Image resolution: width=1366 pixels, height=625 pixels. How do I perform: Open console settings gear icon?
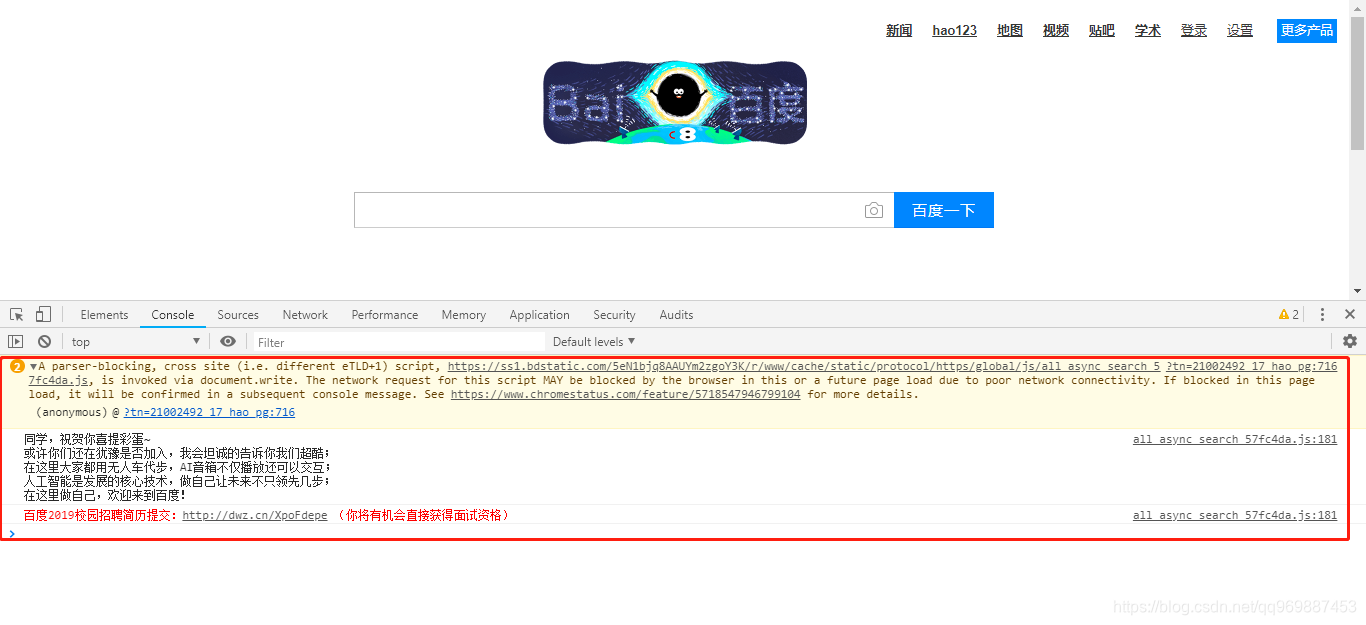coord(1350,341)
